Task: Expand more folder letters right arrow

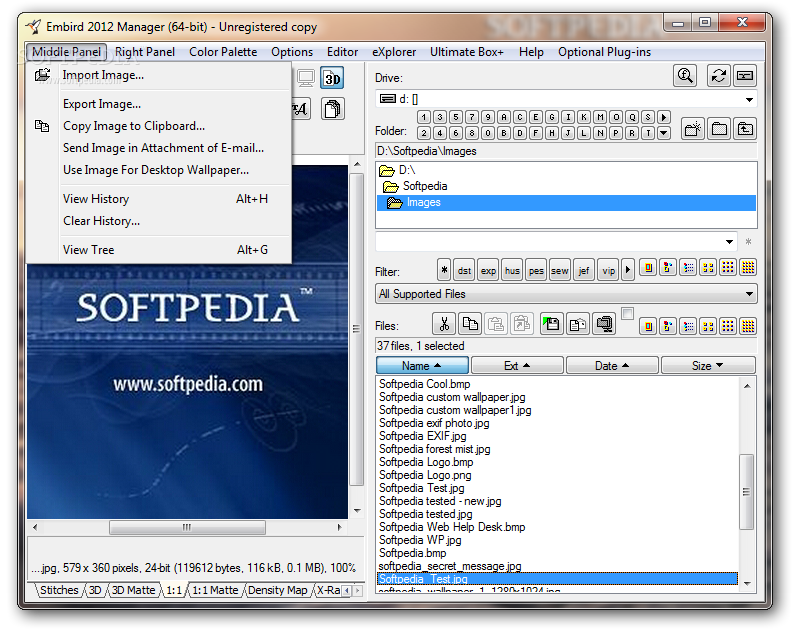Action: (664, 117)
